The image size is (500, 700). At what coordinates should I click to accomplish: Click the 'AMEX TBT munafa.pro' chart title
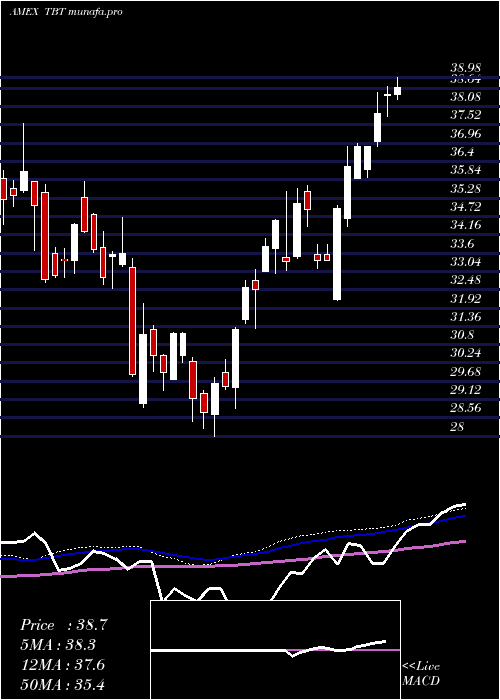(x=66, y=12)
